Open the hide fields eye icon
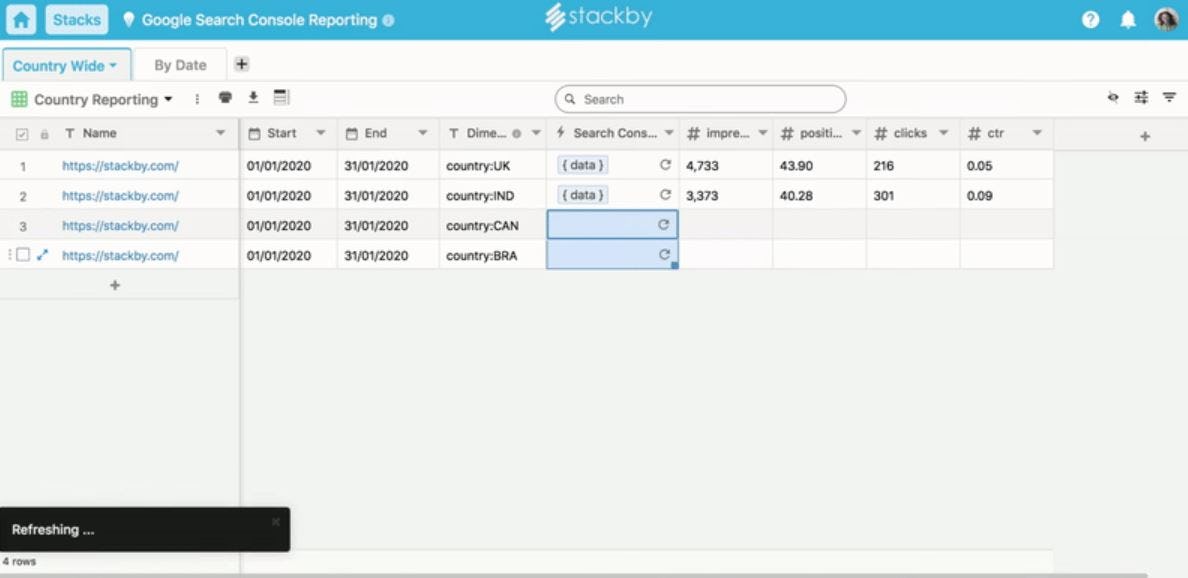The image size is (1188, 578). click(x=1111, y=99)
